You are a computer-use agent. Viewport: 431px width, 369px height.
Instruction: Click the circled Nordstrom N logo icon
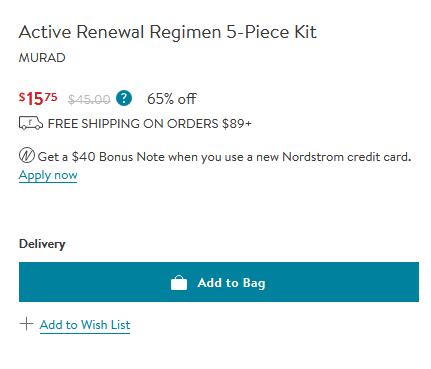[27, 156]
